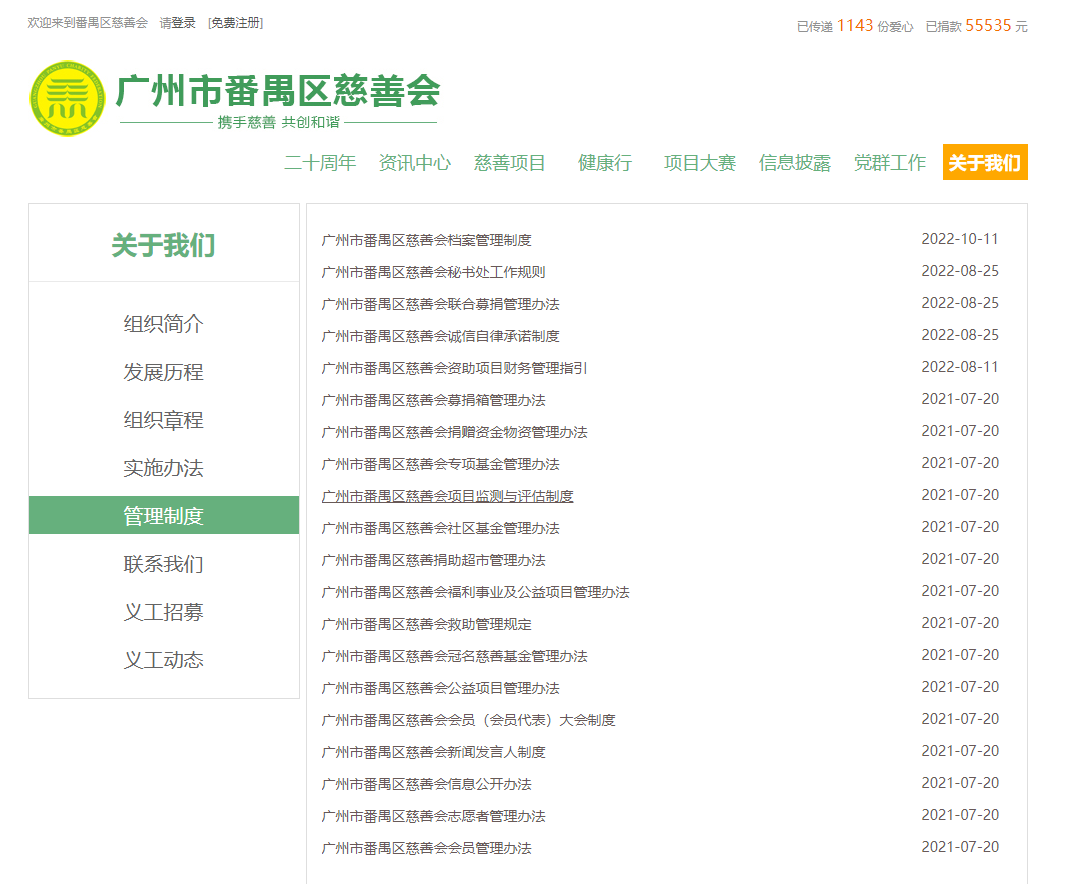Select 党群工作 in the navigation

coord(888,163)
